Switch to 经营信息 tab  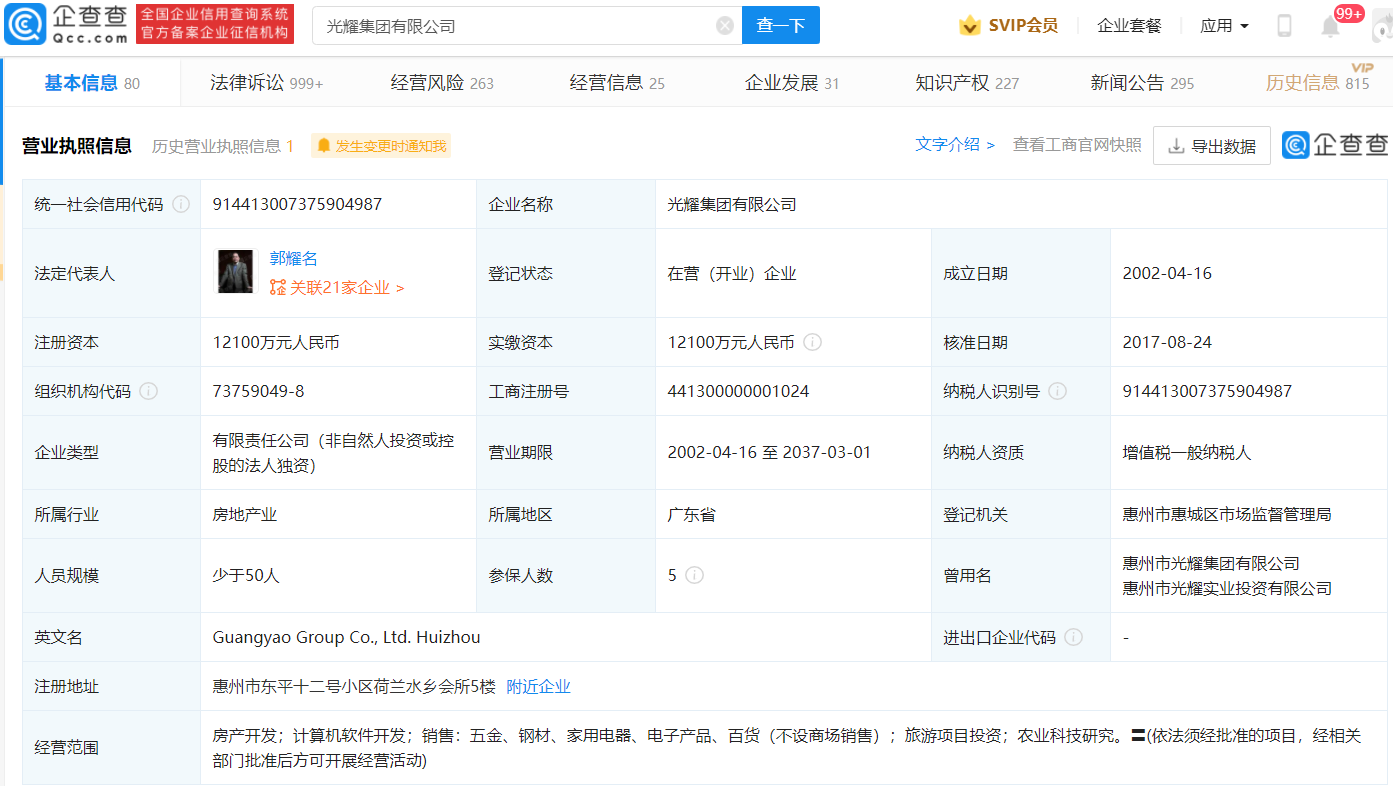(x=617, y=83)
